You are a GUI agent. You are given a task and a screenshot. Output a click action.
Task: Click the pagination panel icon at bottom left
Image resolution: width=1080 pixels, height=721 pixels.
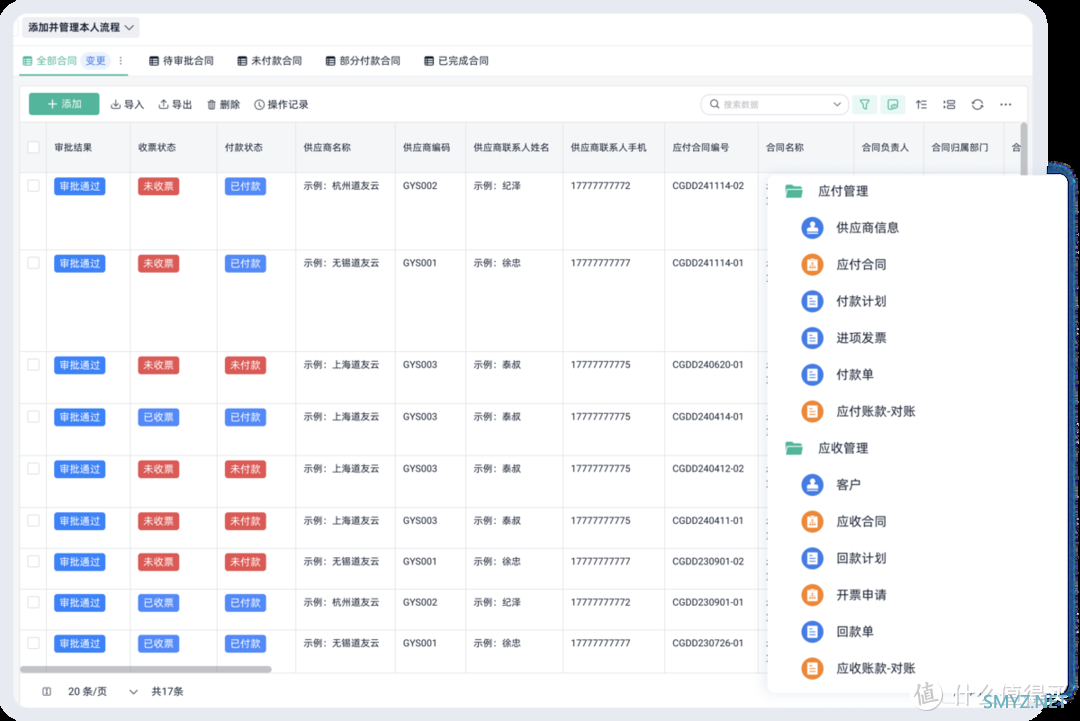(47, 691)
